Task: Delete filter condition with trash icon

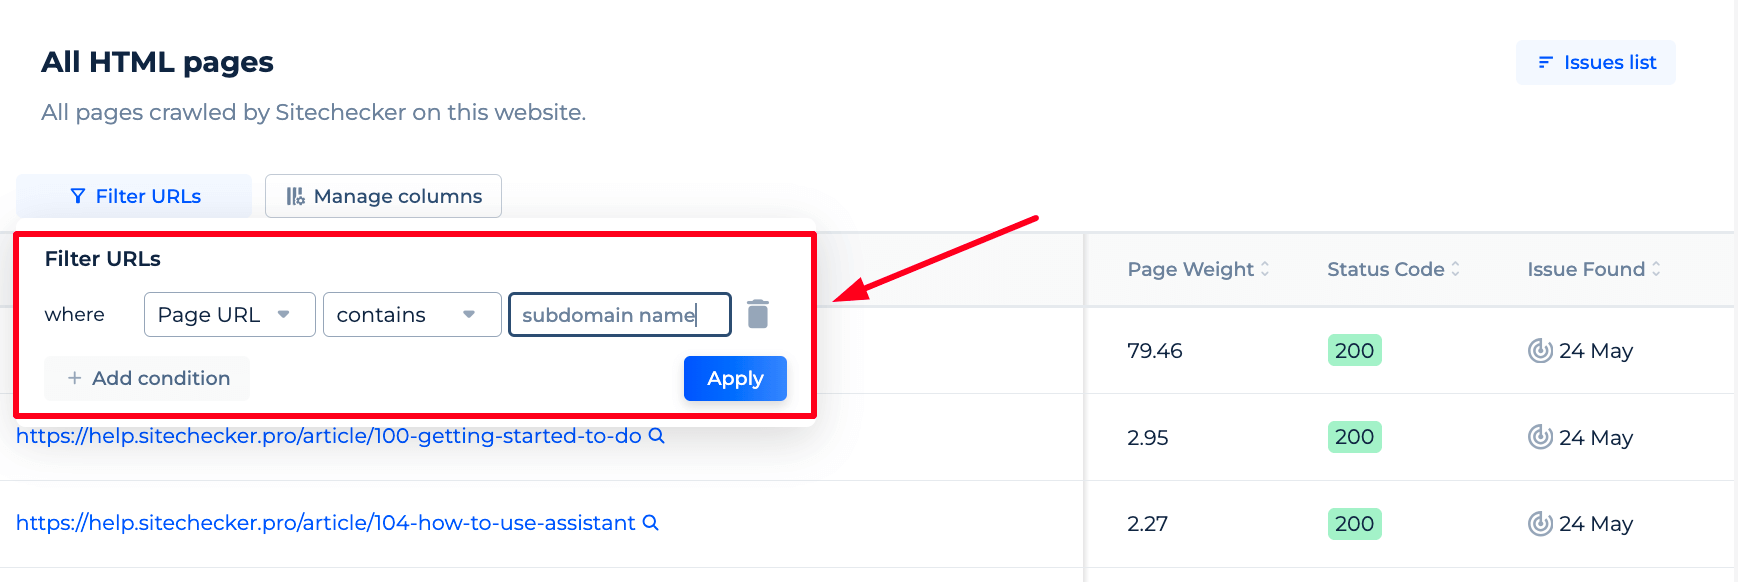Action: pyautogui.click(x=758, y=314)
